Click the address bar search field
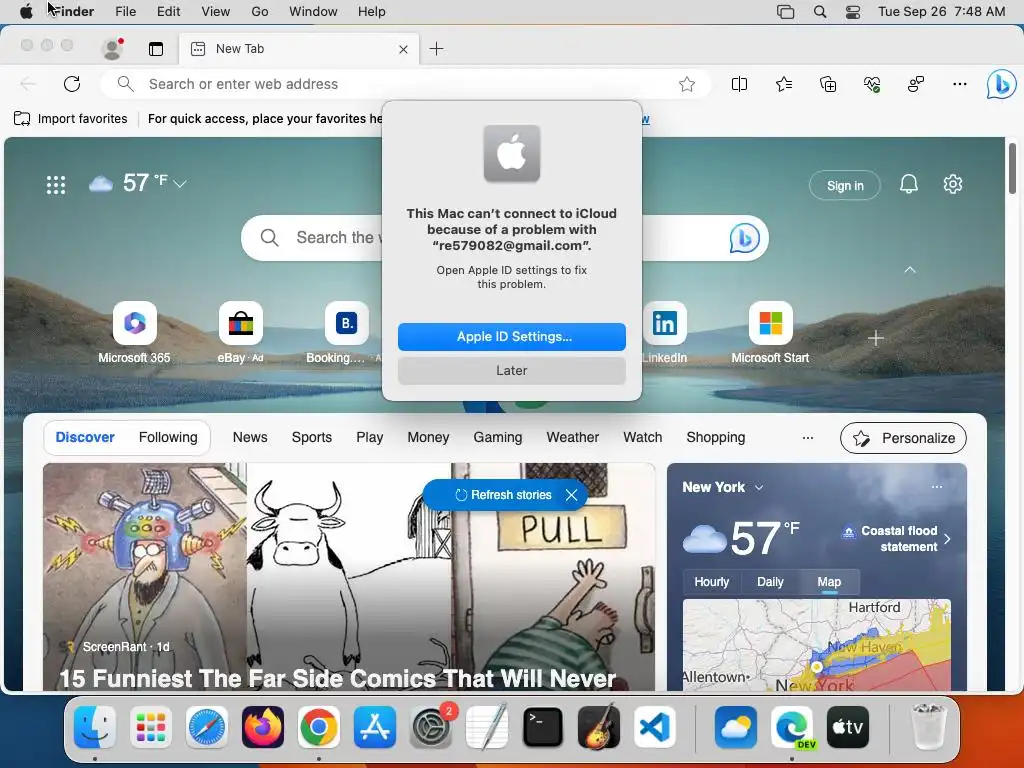Viewport: 1024px width, 768px height. coord(405,84)
